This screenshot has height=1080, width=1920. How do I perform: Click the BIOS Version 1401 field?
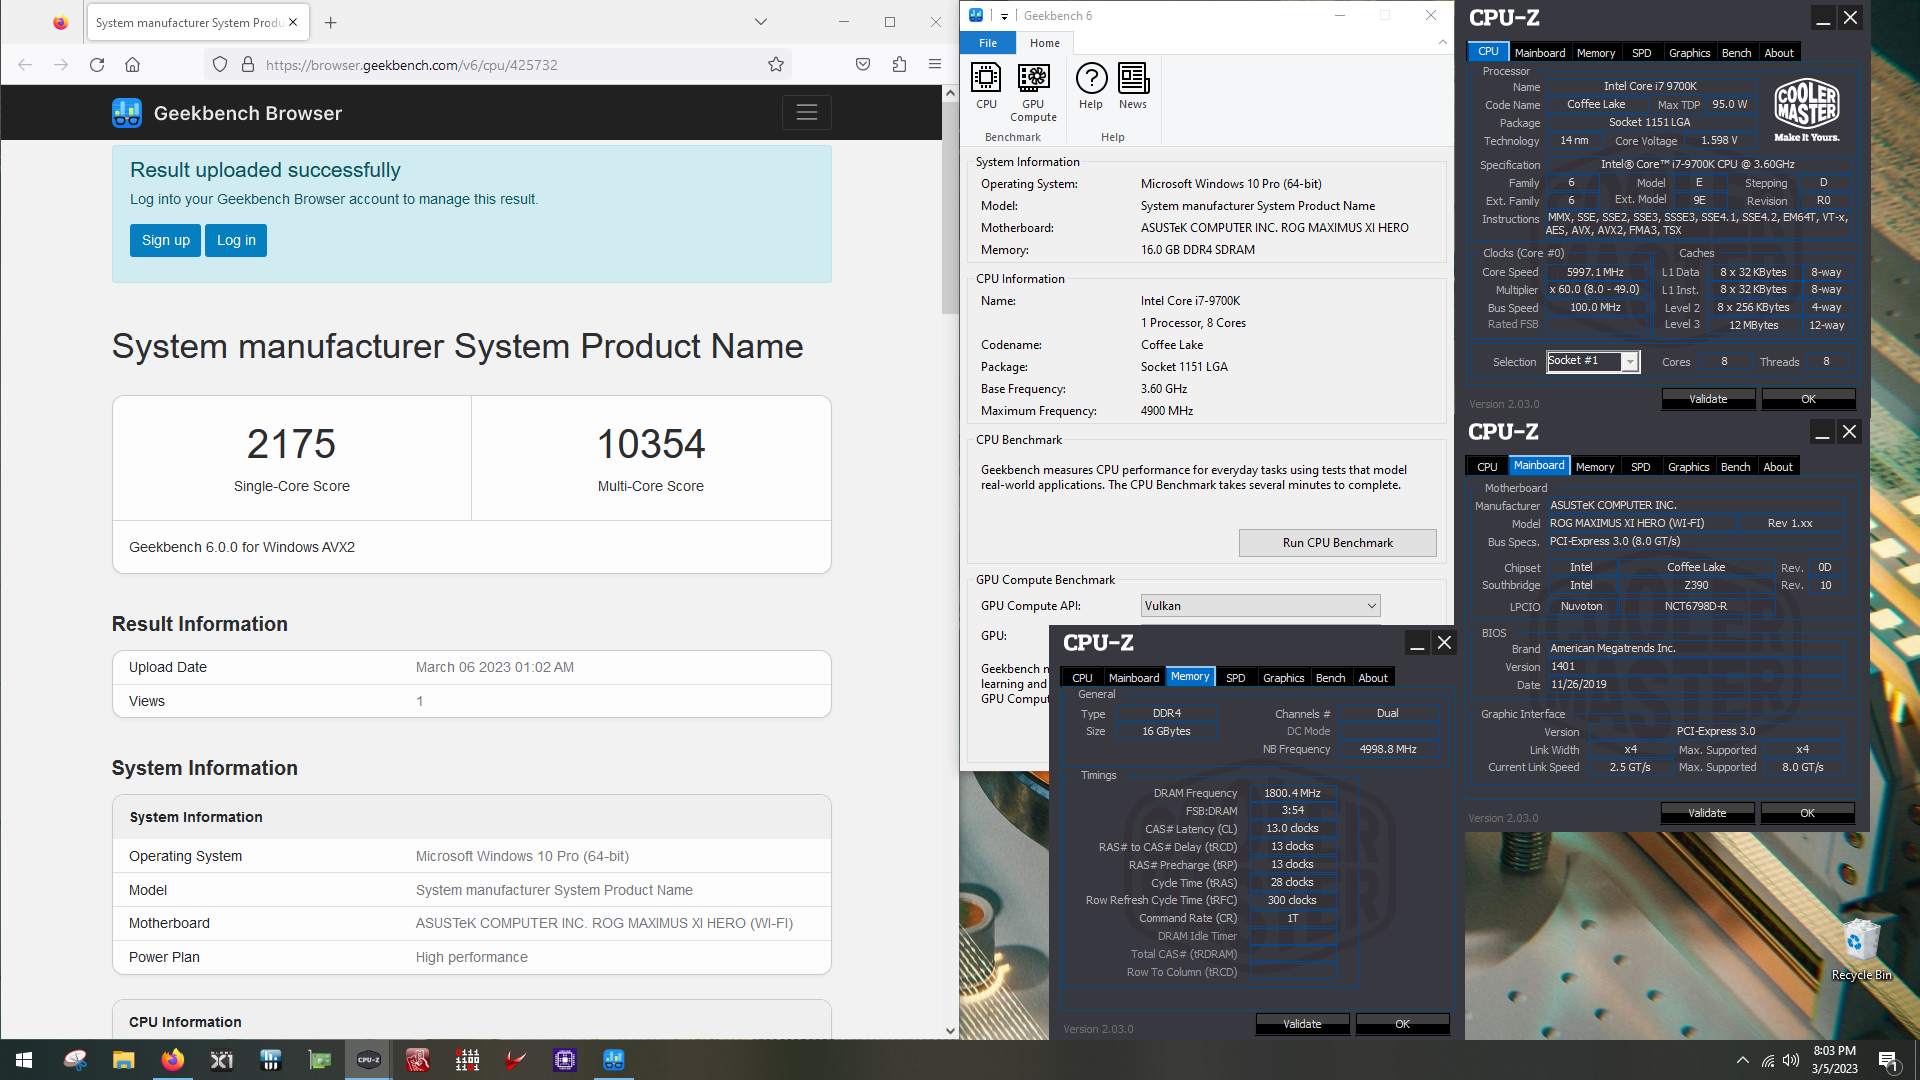tap(1695, 666)
